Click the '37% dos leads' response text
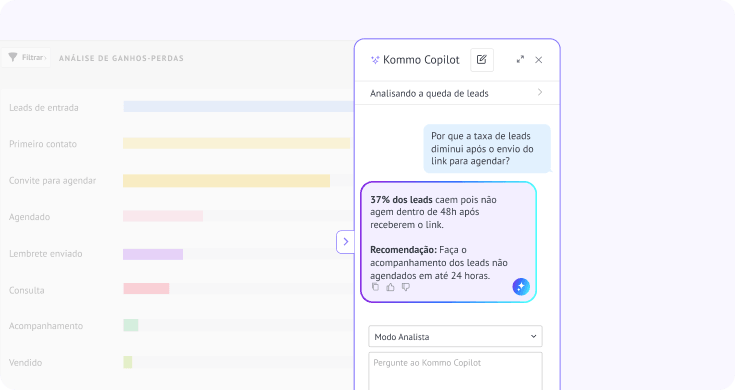Screen dimensions: 735x390 401,200
